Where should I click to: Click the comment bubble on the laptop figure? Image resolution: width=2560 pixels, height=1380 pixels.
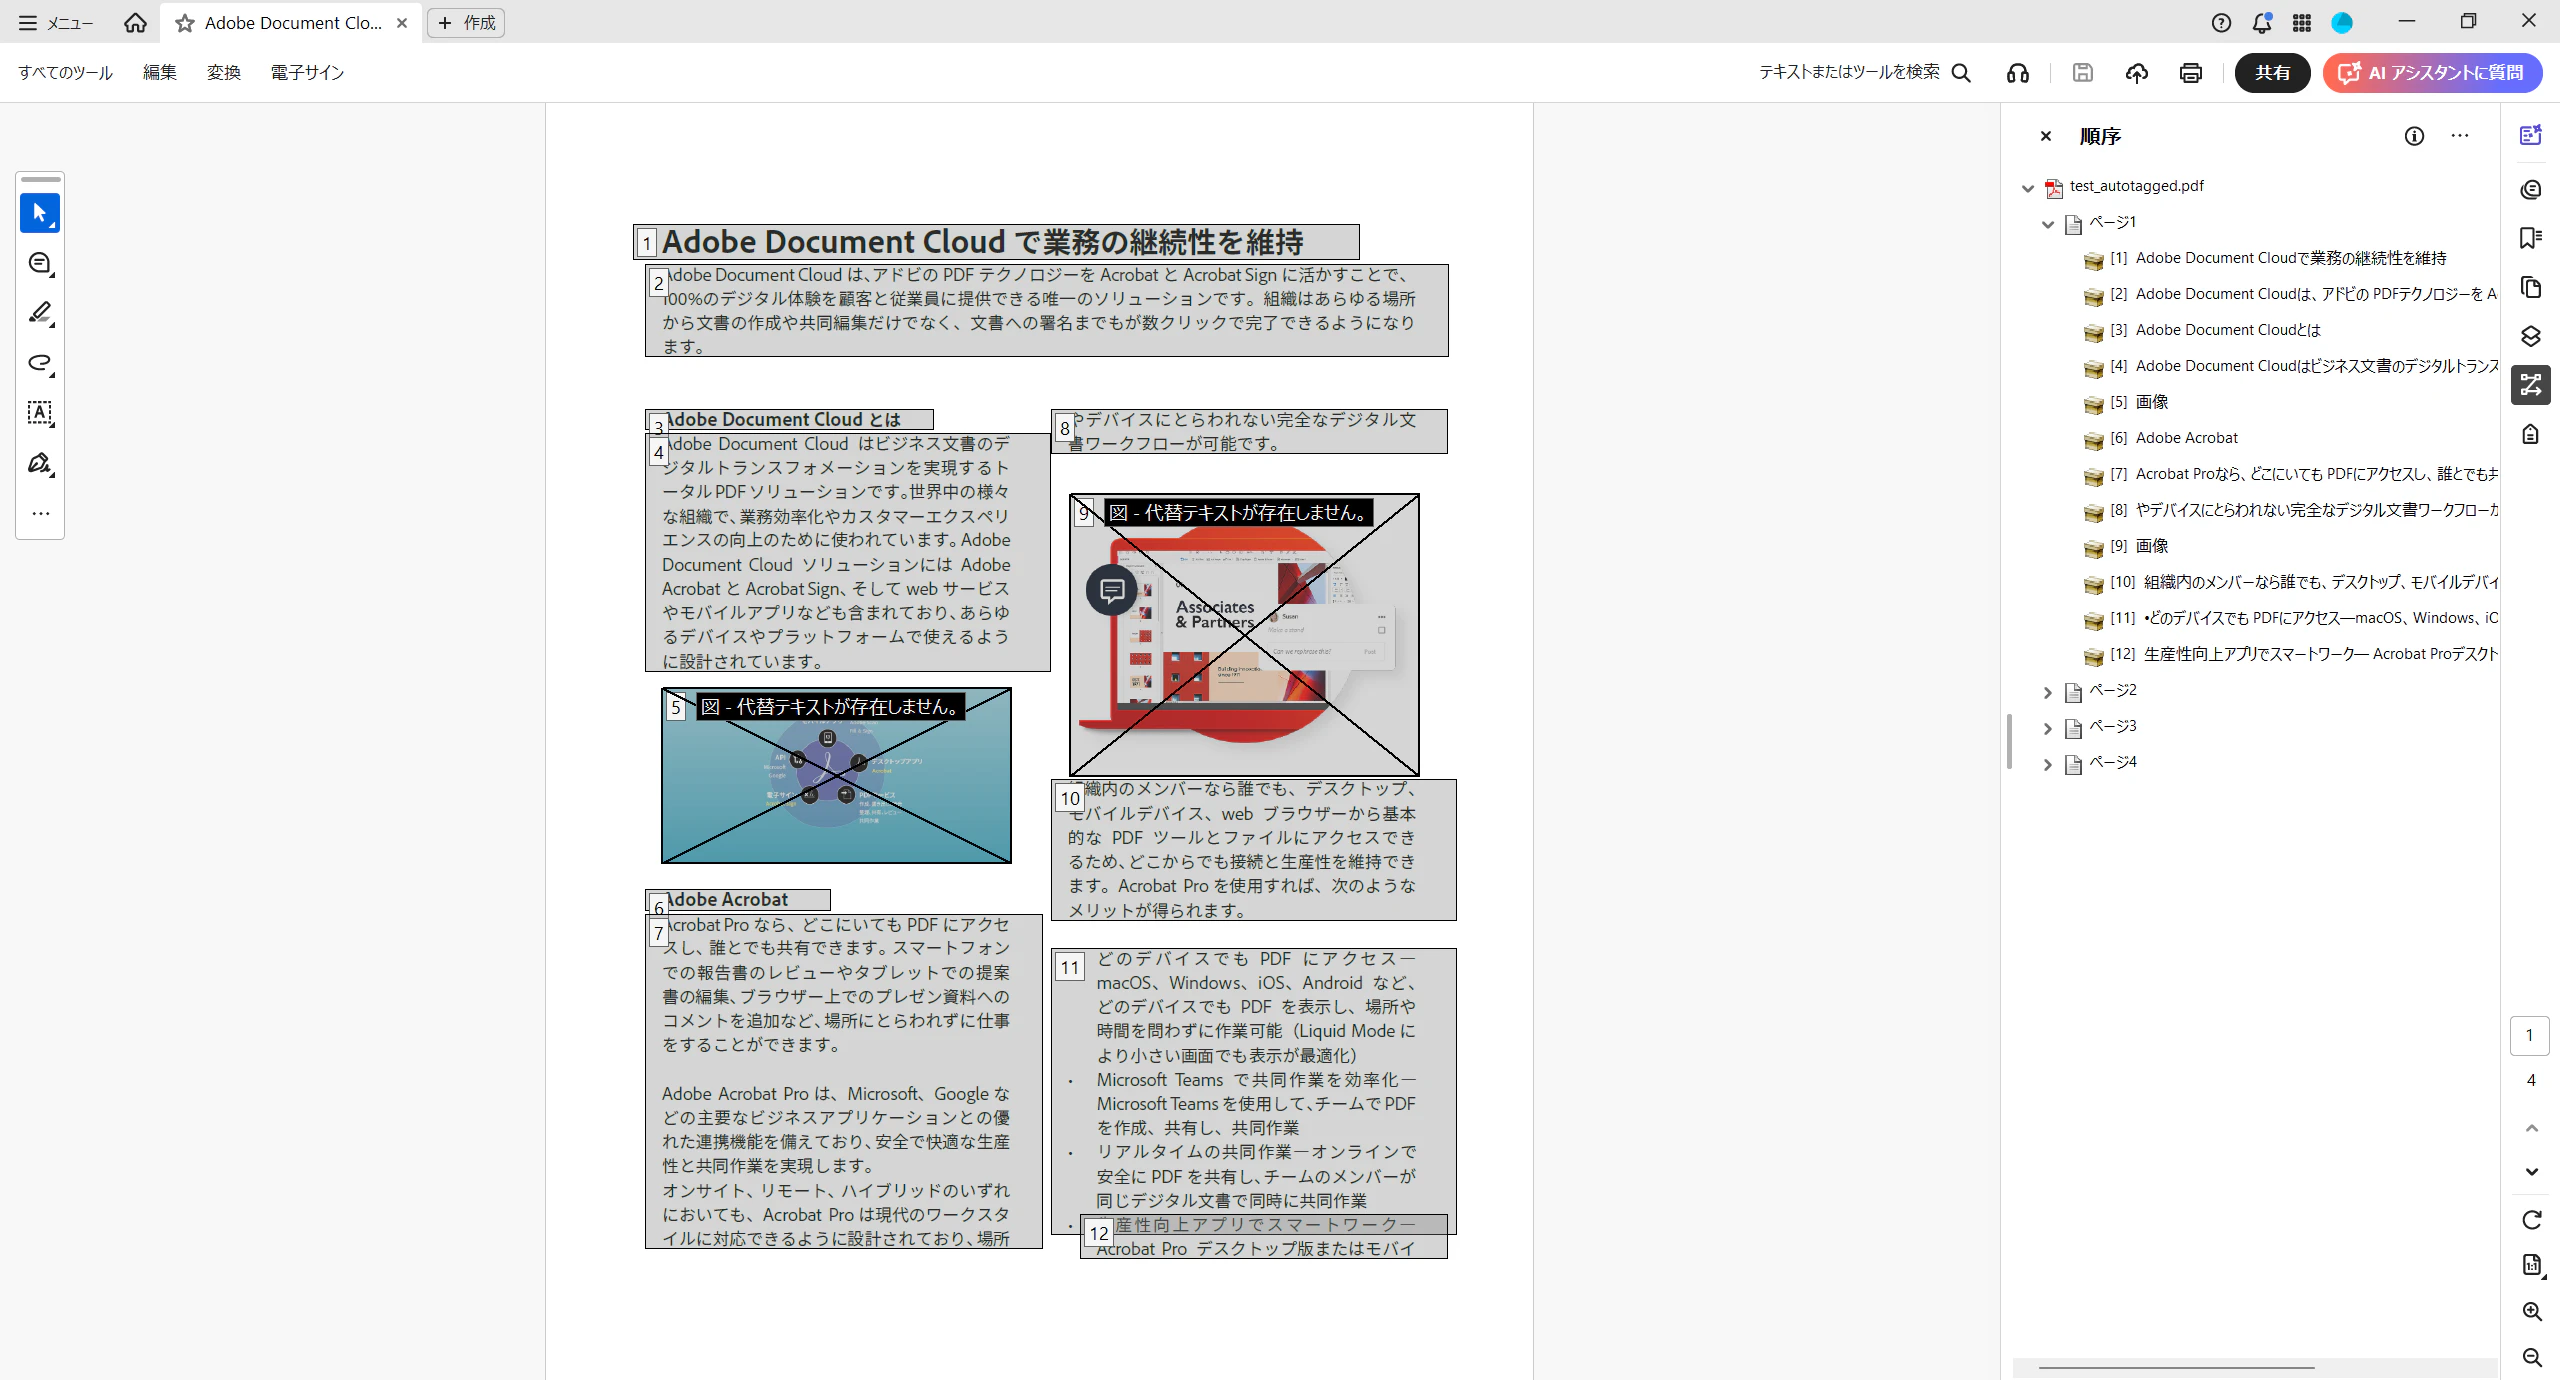coord(1111,590)
